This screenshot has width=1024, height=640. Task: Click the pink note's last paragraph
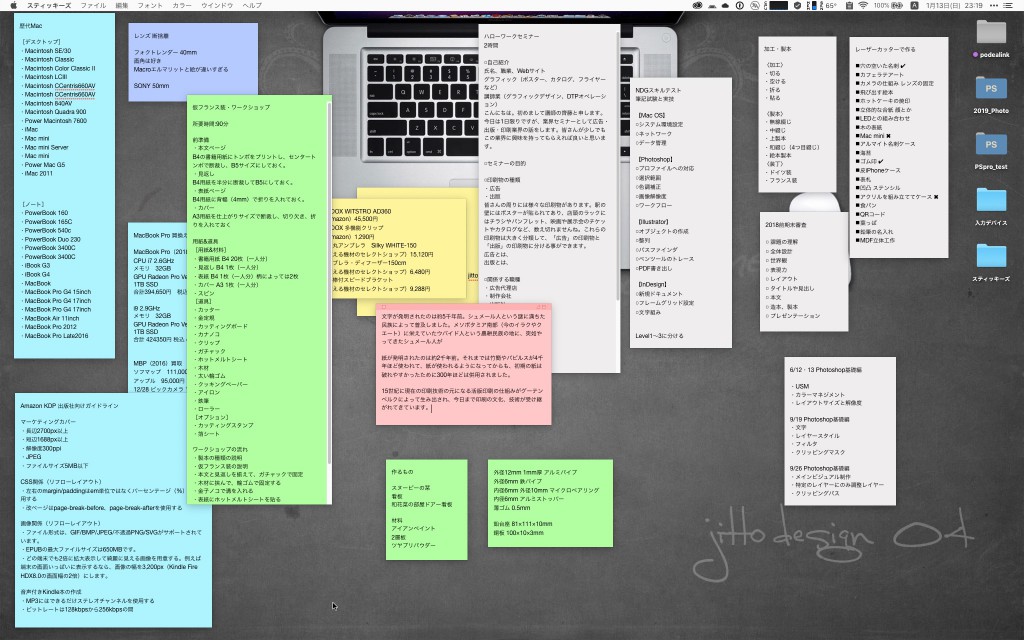pyautogui.click(x=462, y=399)
